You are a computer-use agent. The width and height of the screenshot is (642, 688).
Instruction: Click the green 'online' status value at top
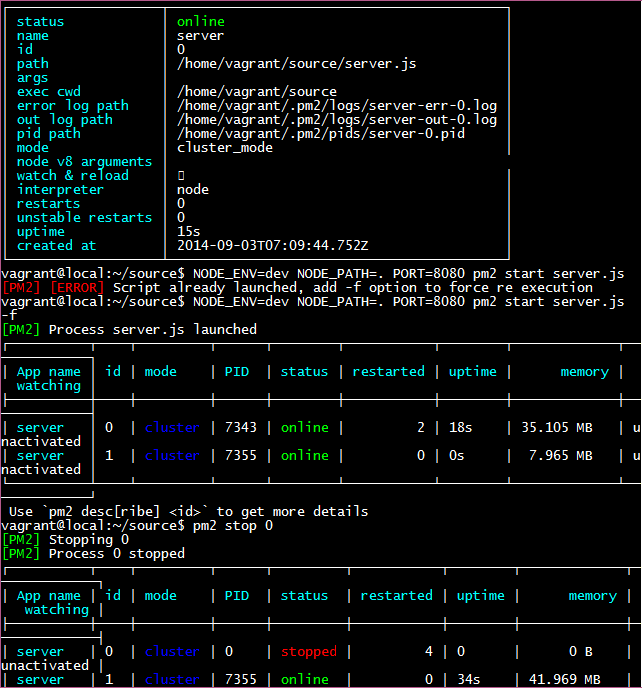(201, 22)
